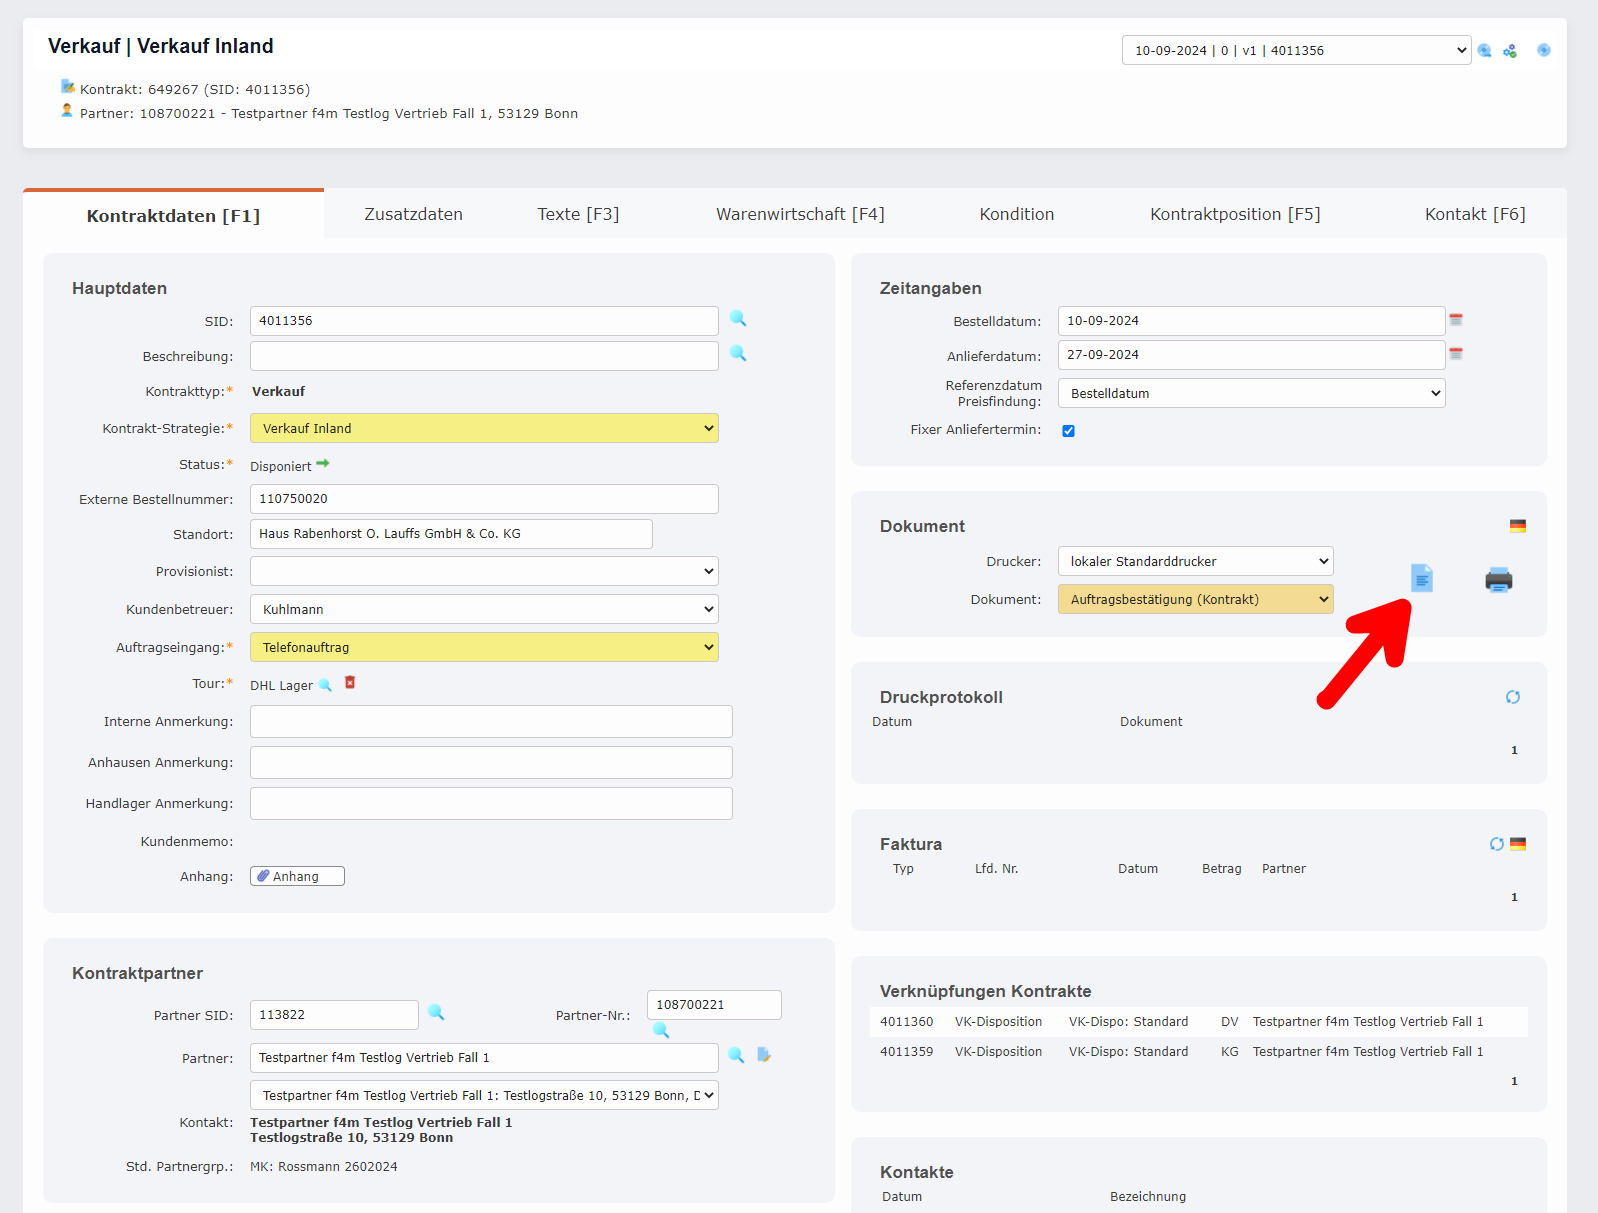Image resolution: width=1598 pixels, height=1213 pixels.
Task: Open calendar picker for Bestelldatum
Action: pyautogui.click(x=1456, y=320)
